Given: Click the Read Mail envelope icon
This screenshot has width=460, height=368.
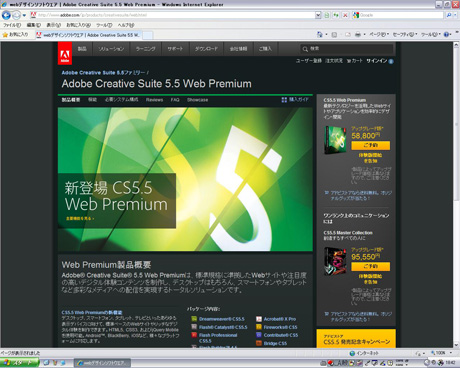Looking at the screenshot, I should (x=348, y=34).
